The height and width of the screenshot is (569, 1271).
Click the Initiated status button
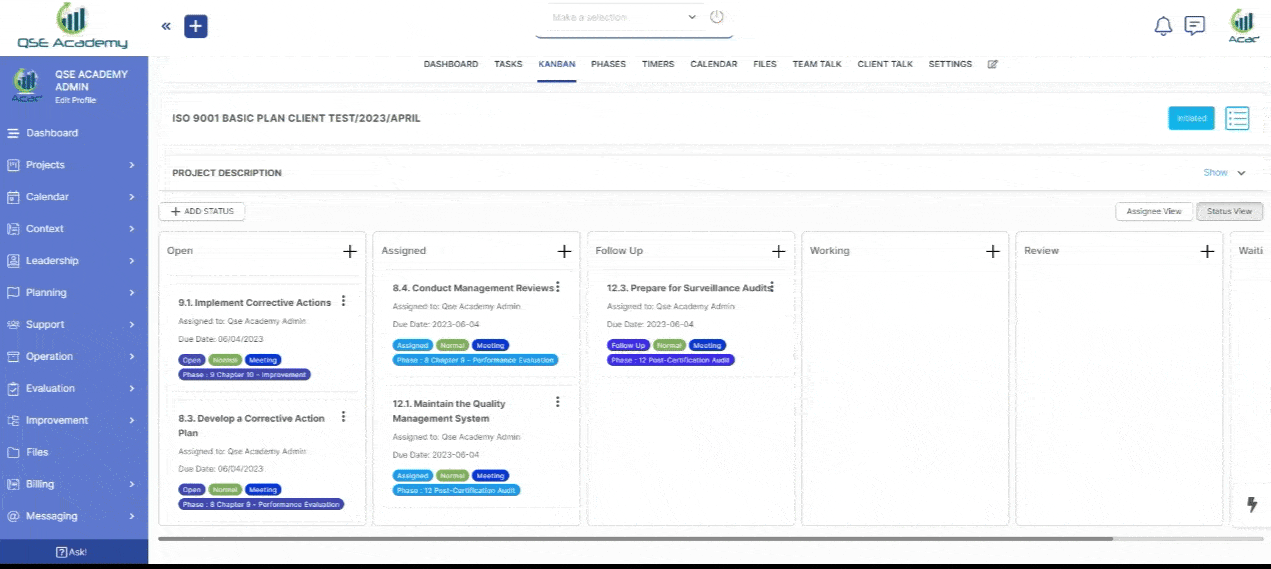coord(1191,118)
